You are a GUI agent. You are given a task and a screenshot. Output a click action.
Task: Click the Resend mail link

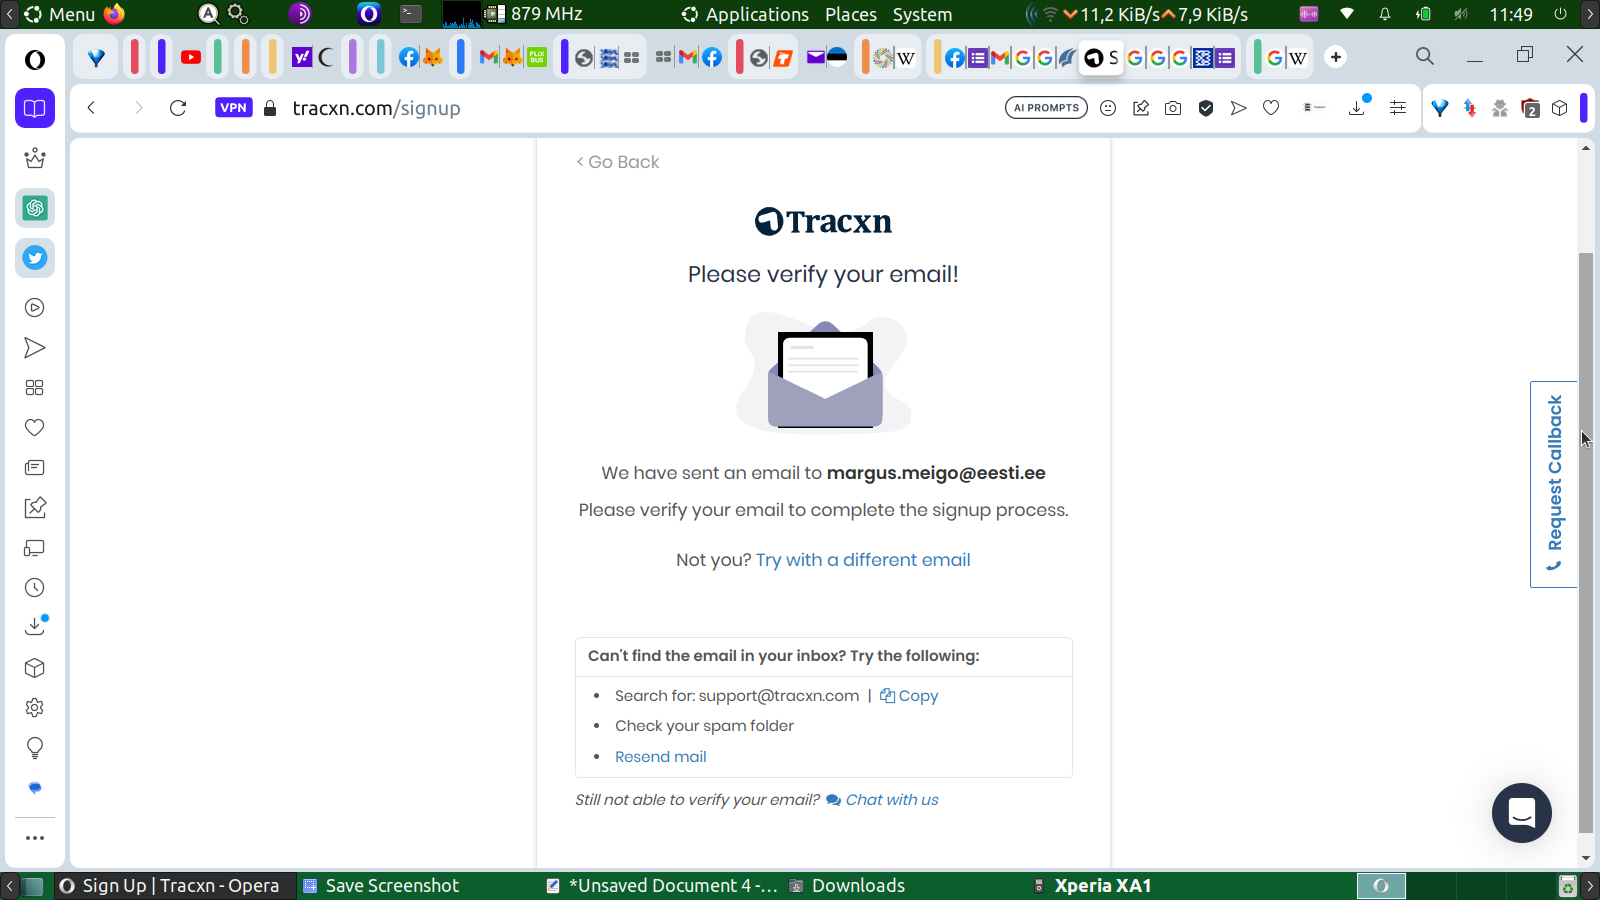point(661,757)
